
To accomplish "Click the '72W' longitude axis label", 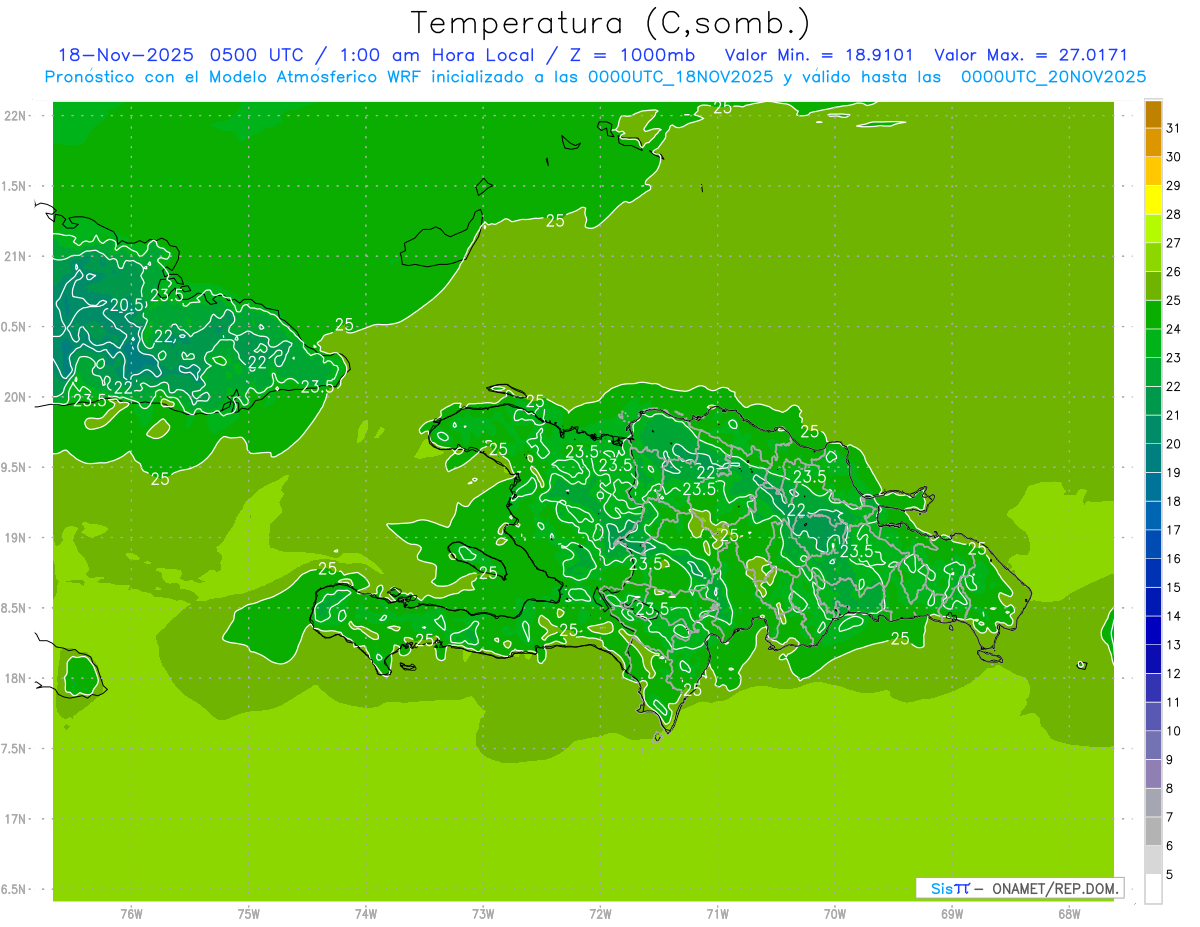I will click(600, 913).
